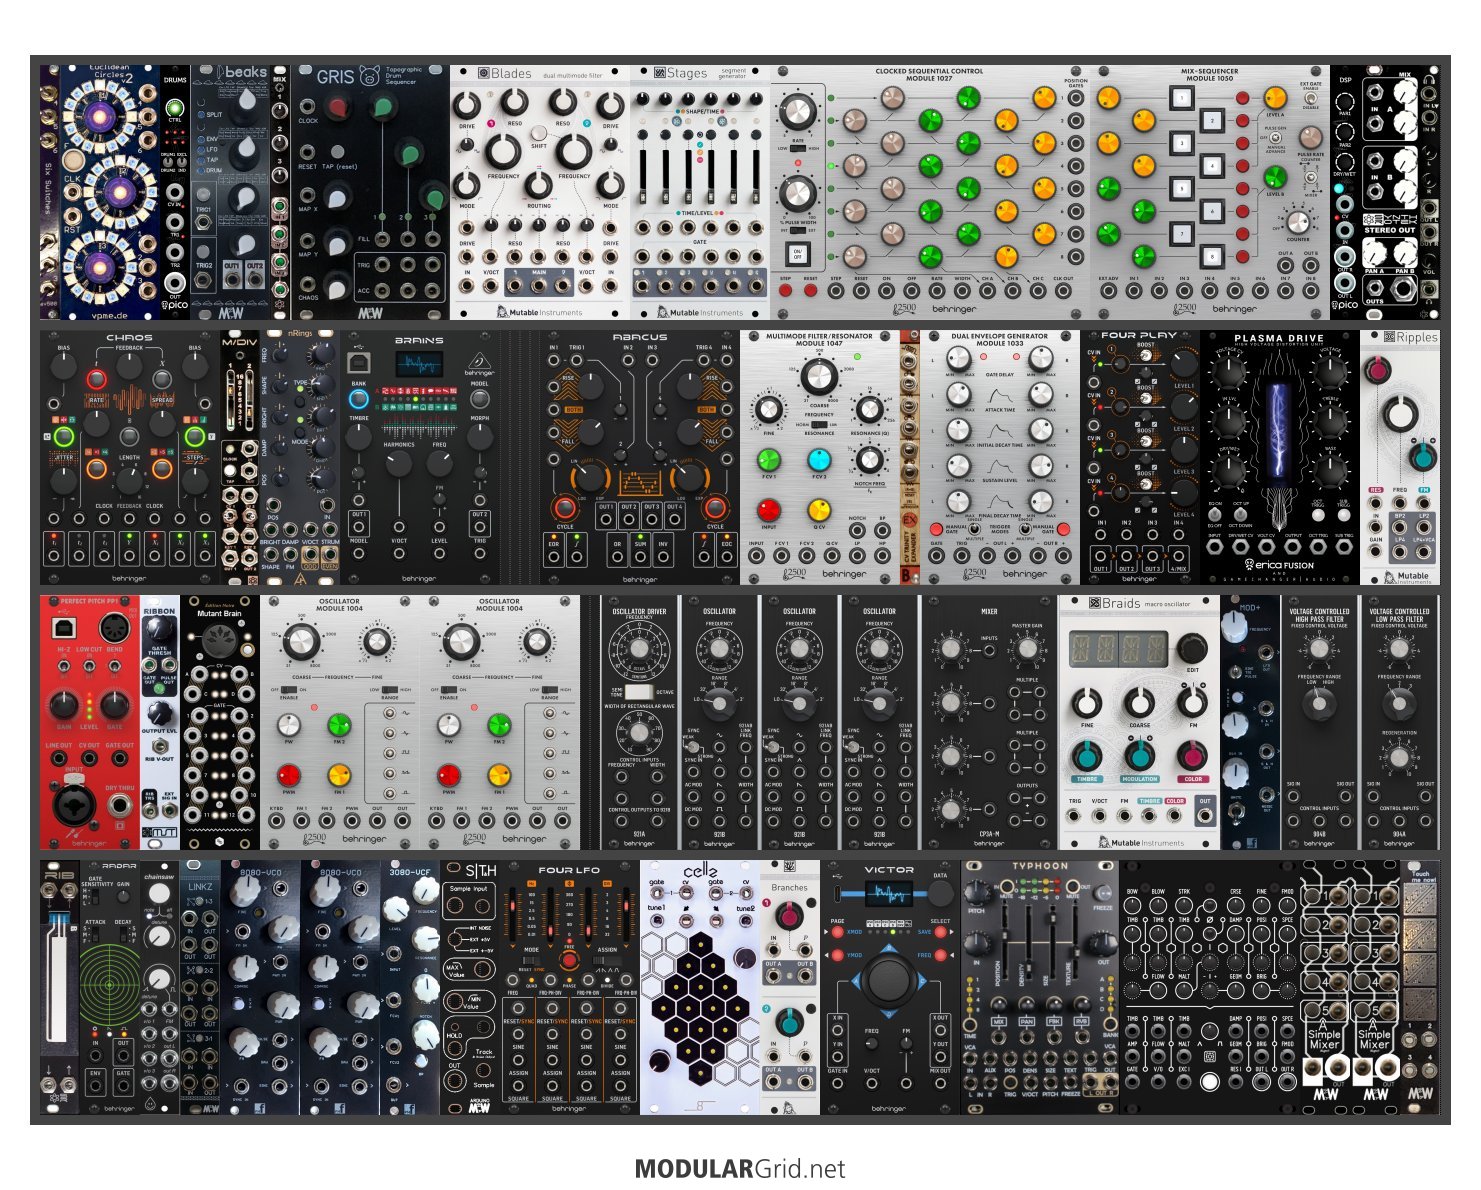The image size is (1481, 1190).
Task: Click the rightmost slider on Stages
Action: [754, 175]
